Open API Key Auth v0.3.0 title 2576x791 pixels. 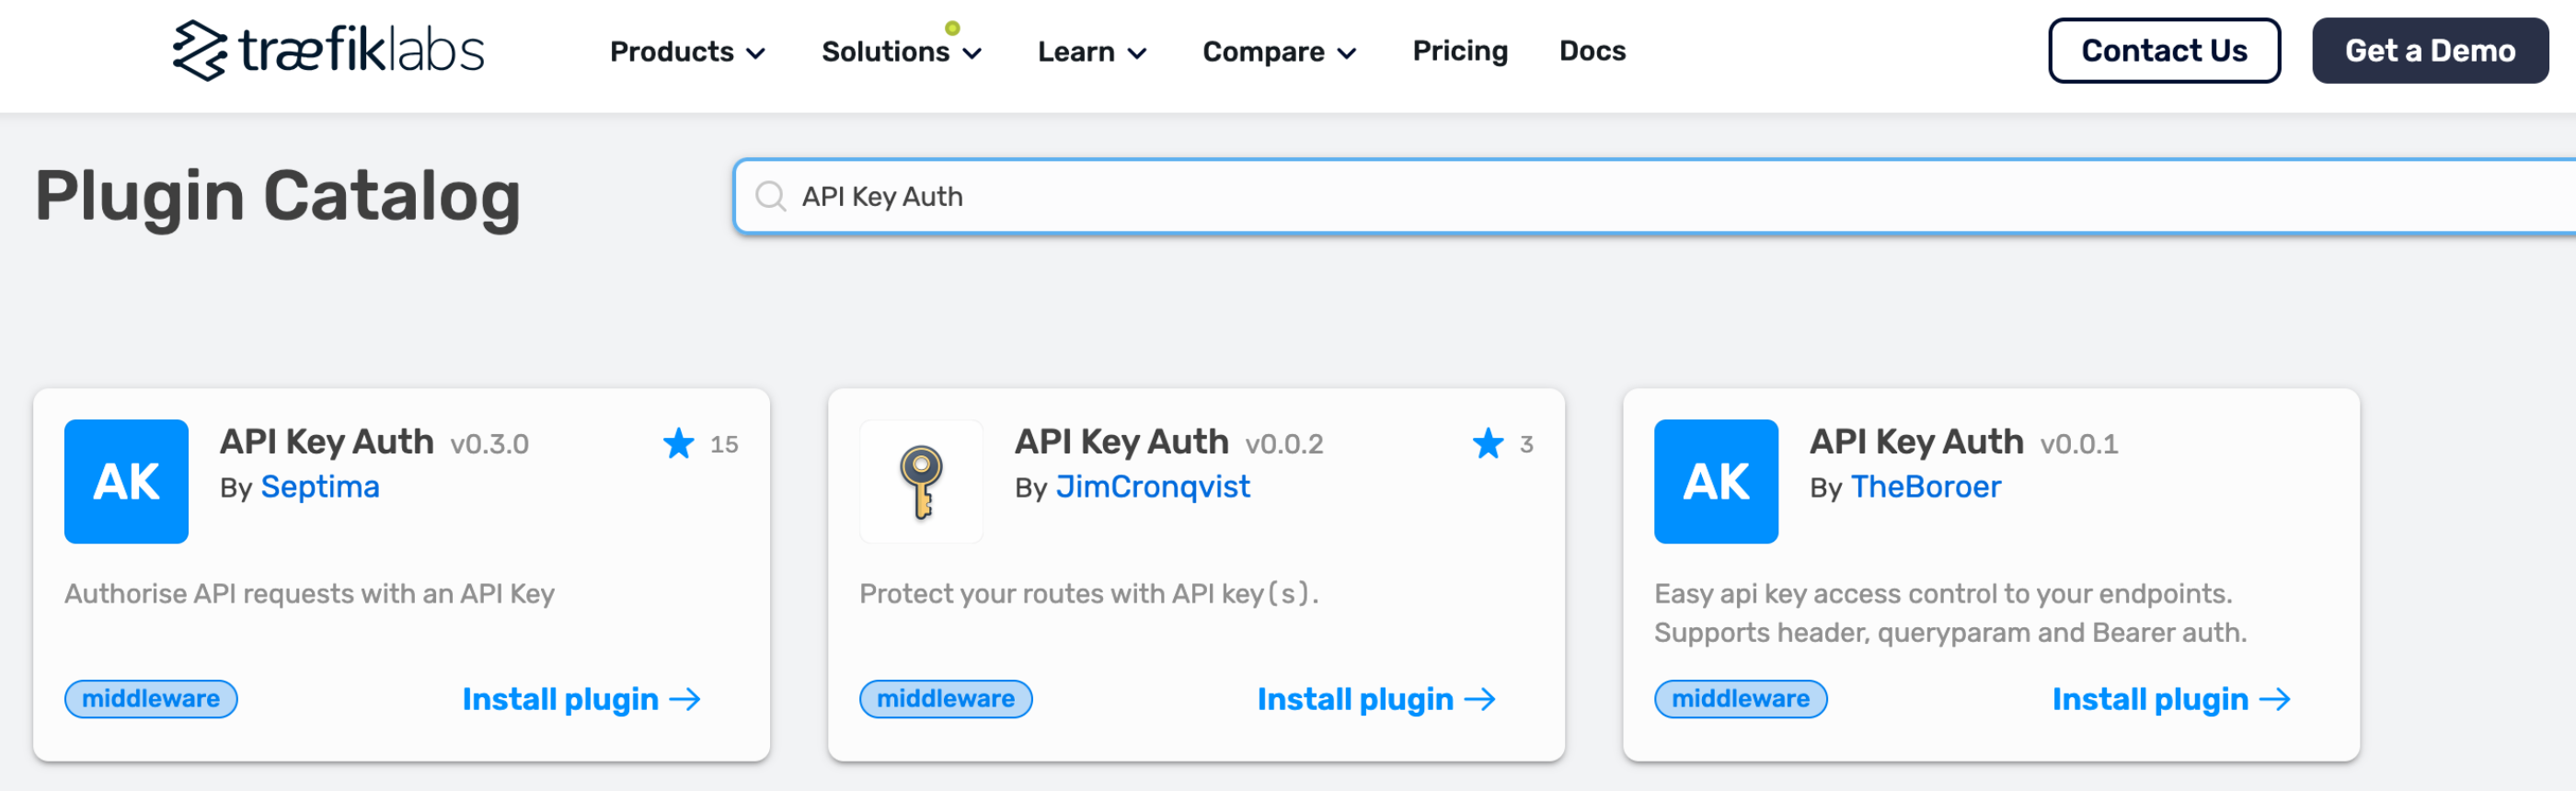click(x=327, y=441)
